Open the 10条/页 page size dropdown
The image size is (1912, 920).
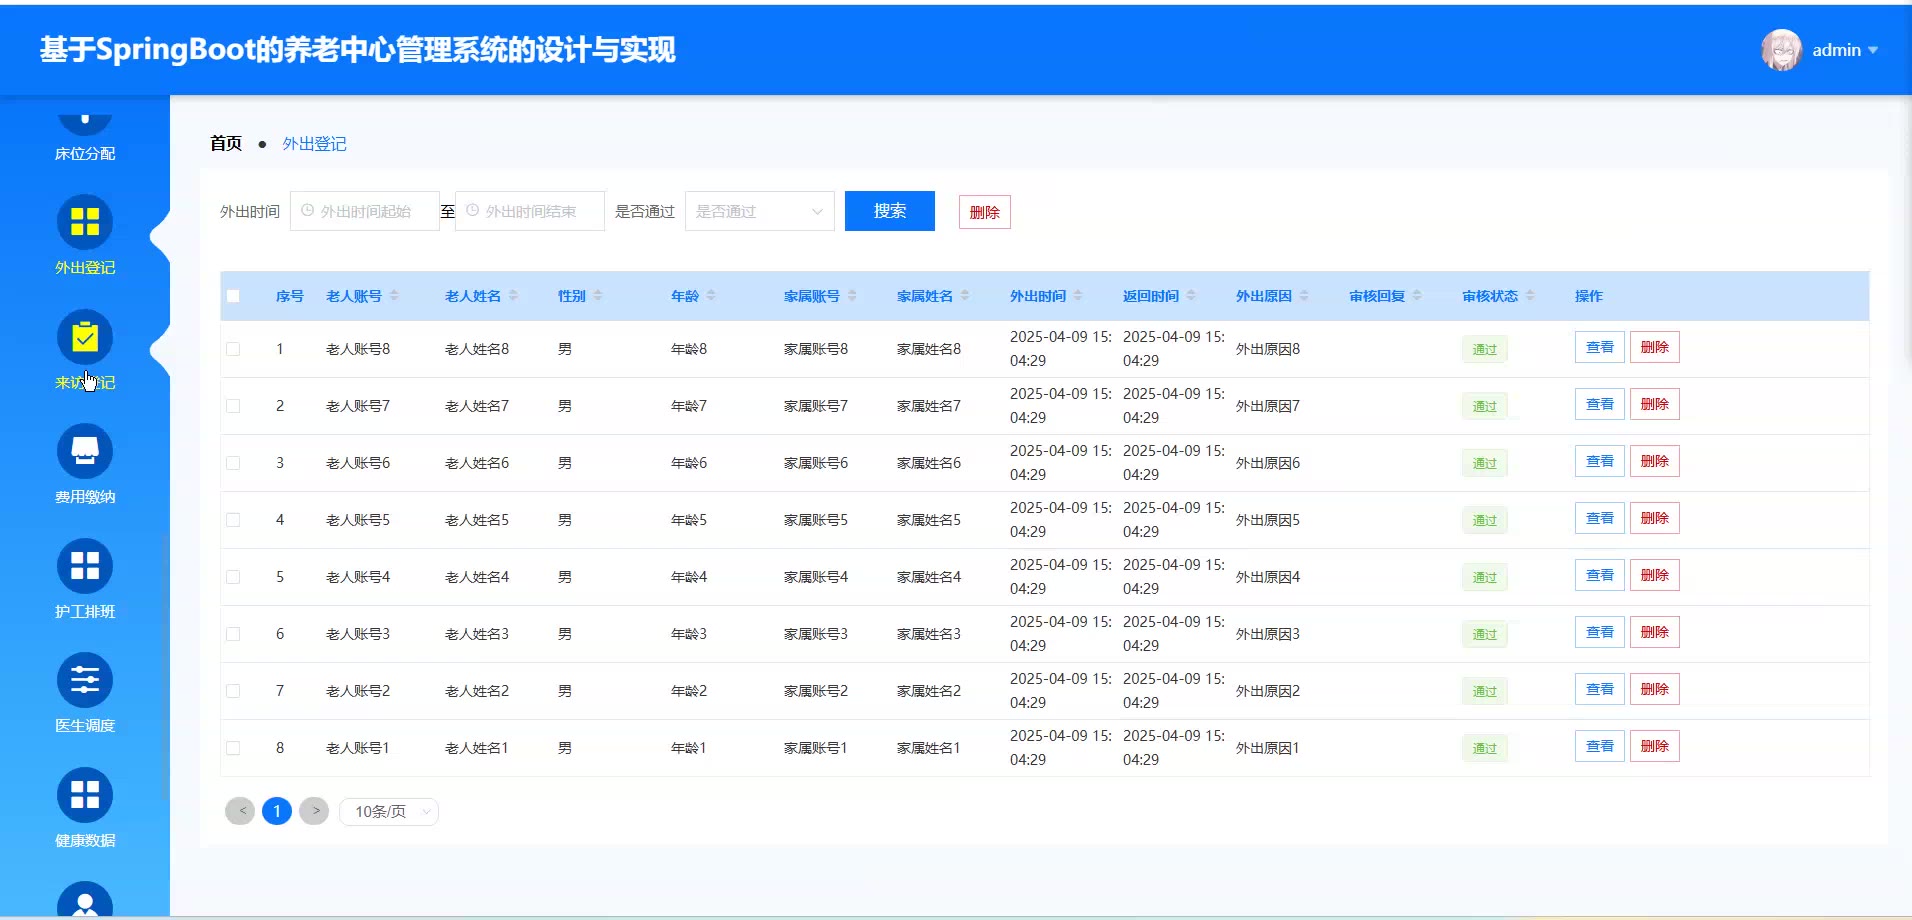(x=389, y=812)
